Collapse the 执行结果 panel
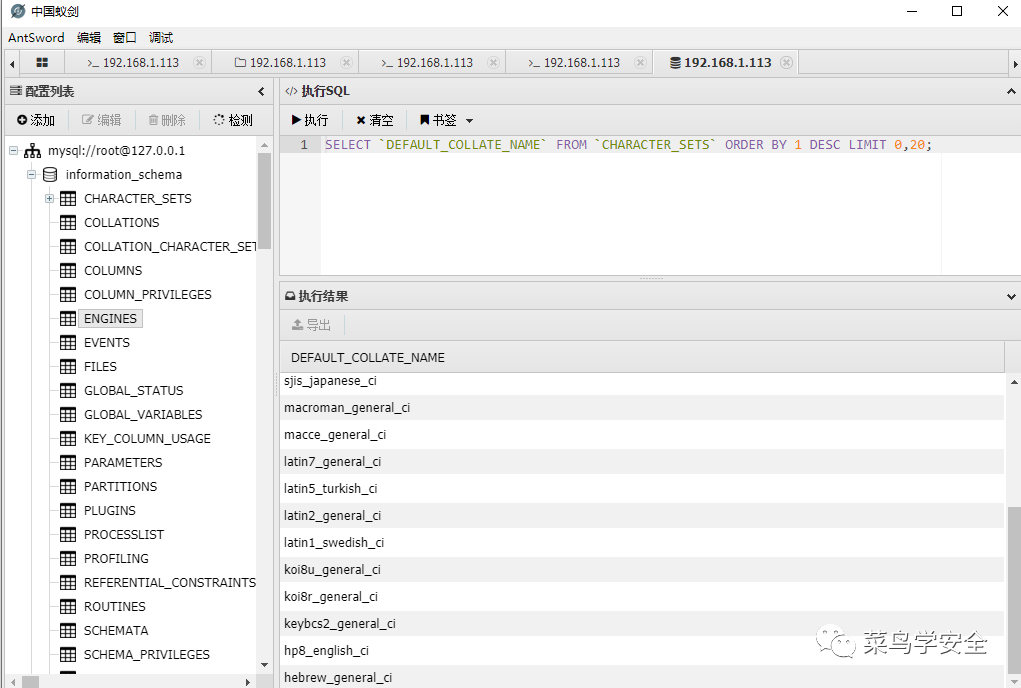Image resolution: width=1021 pixels, height=688 pixels. pyautogui.click(x=1011, y=297)
